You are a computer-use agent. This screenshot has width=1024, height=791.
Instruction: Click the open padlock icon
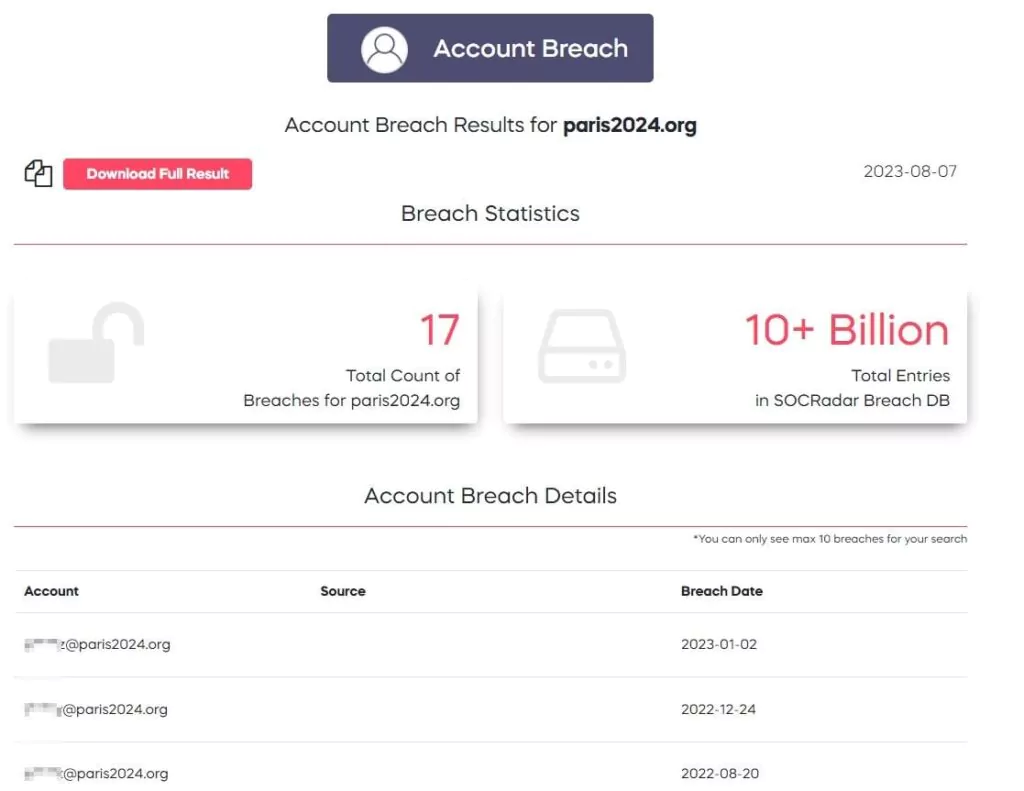point(96,342)
